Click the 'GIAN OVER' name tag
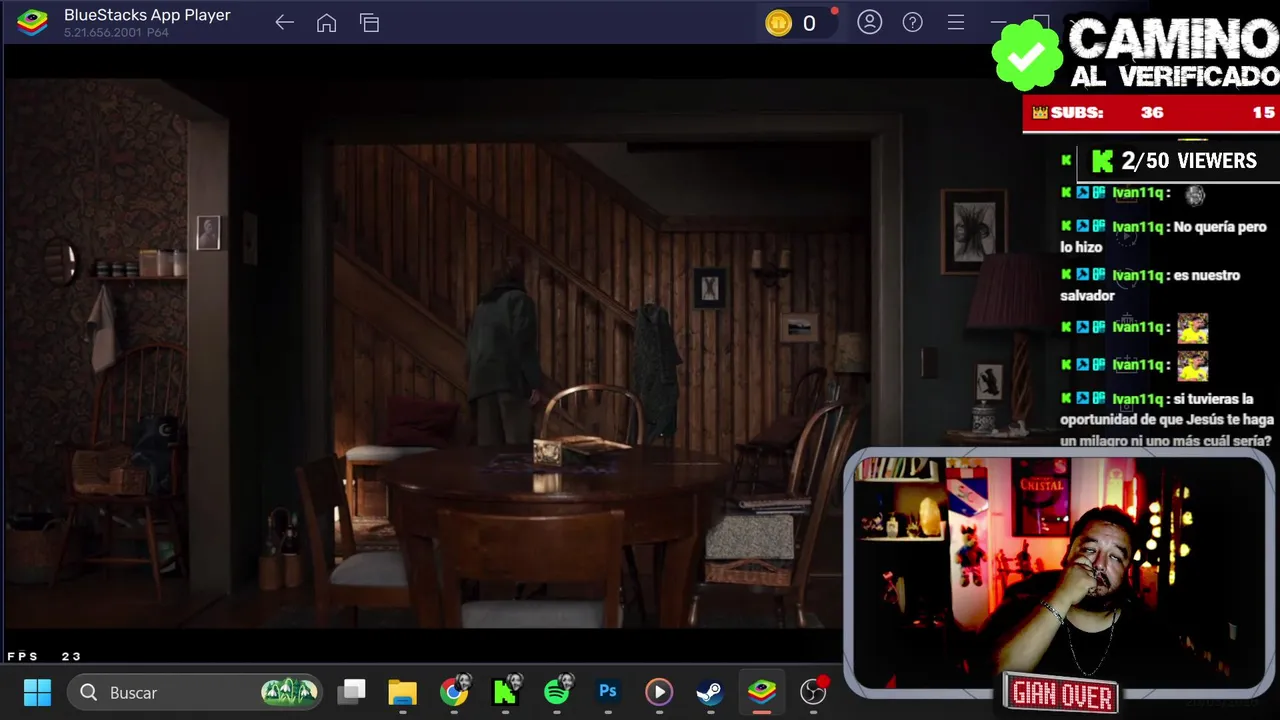Viewport: 1280px width, 720px height. point(1062,693)
